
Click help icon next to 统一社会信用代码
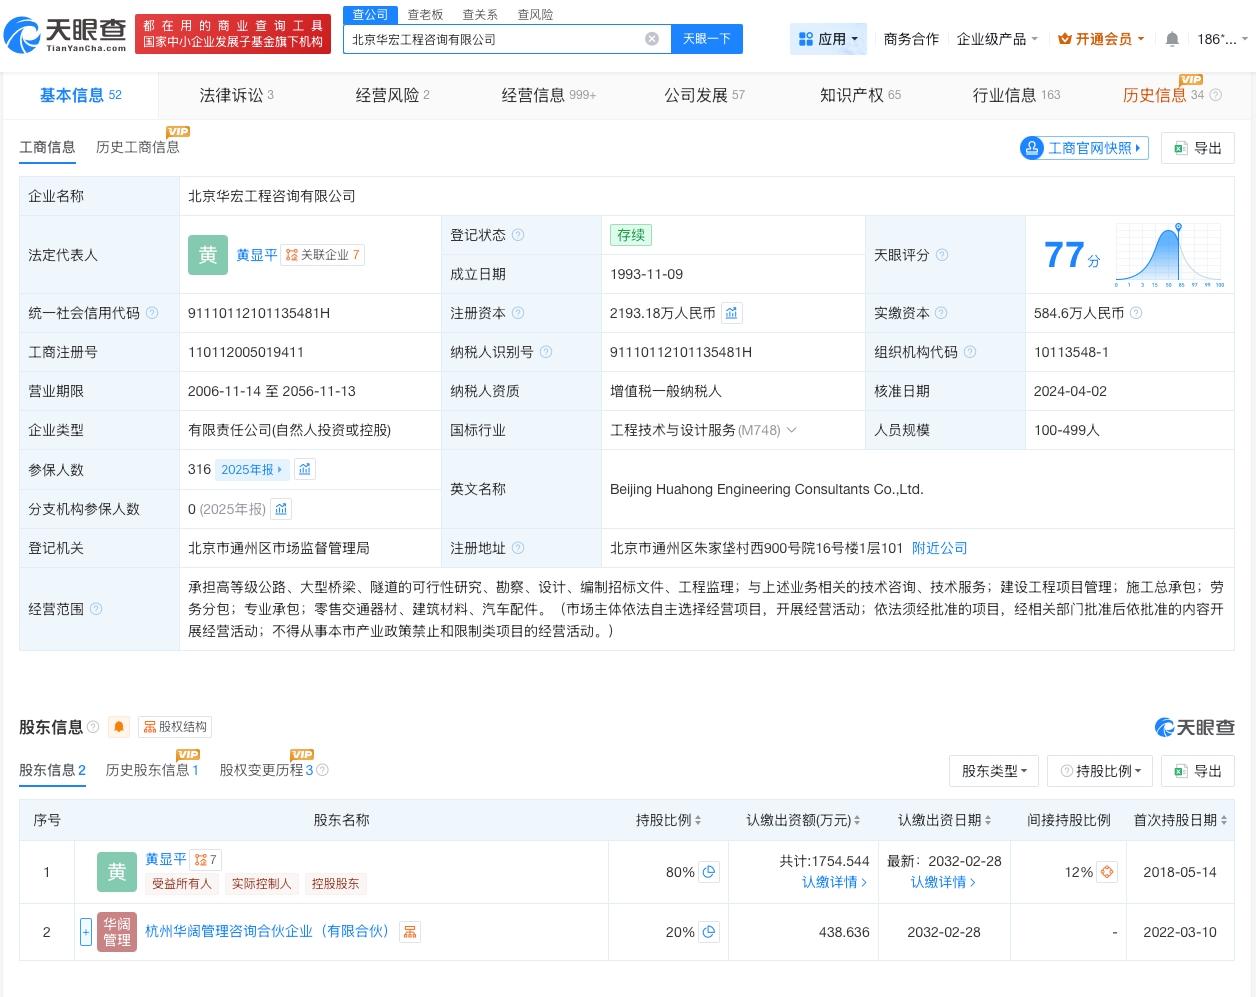(152, 313)
